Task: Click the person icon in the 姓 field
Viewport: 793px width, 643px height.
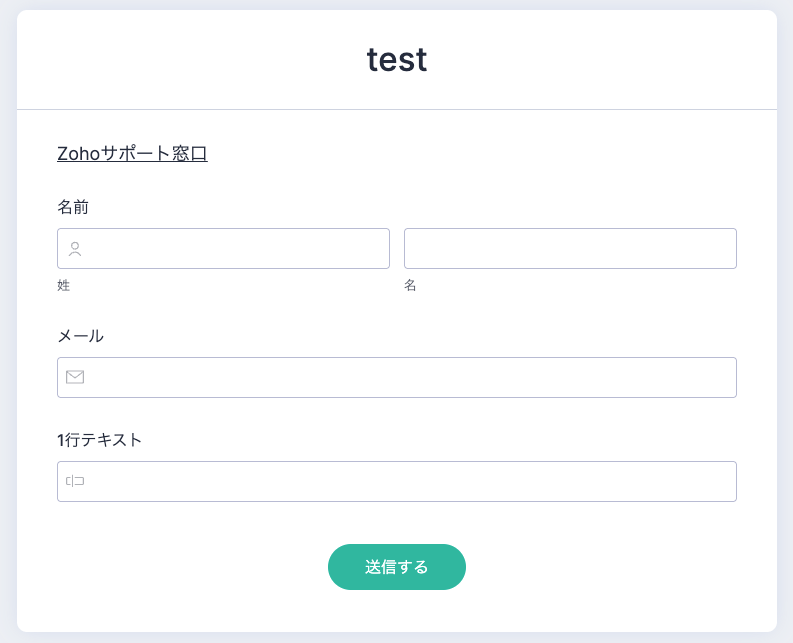Action: point(75,249)
